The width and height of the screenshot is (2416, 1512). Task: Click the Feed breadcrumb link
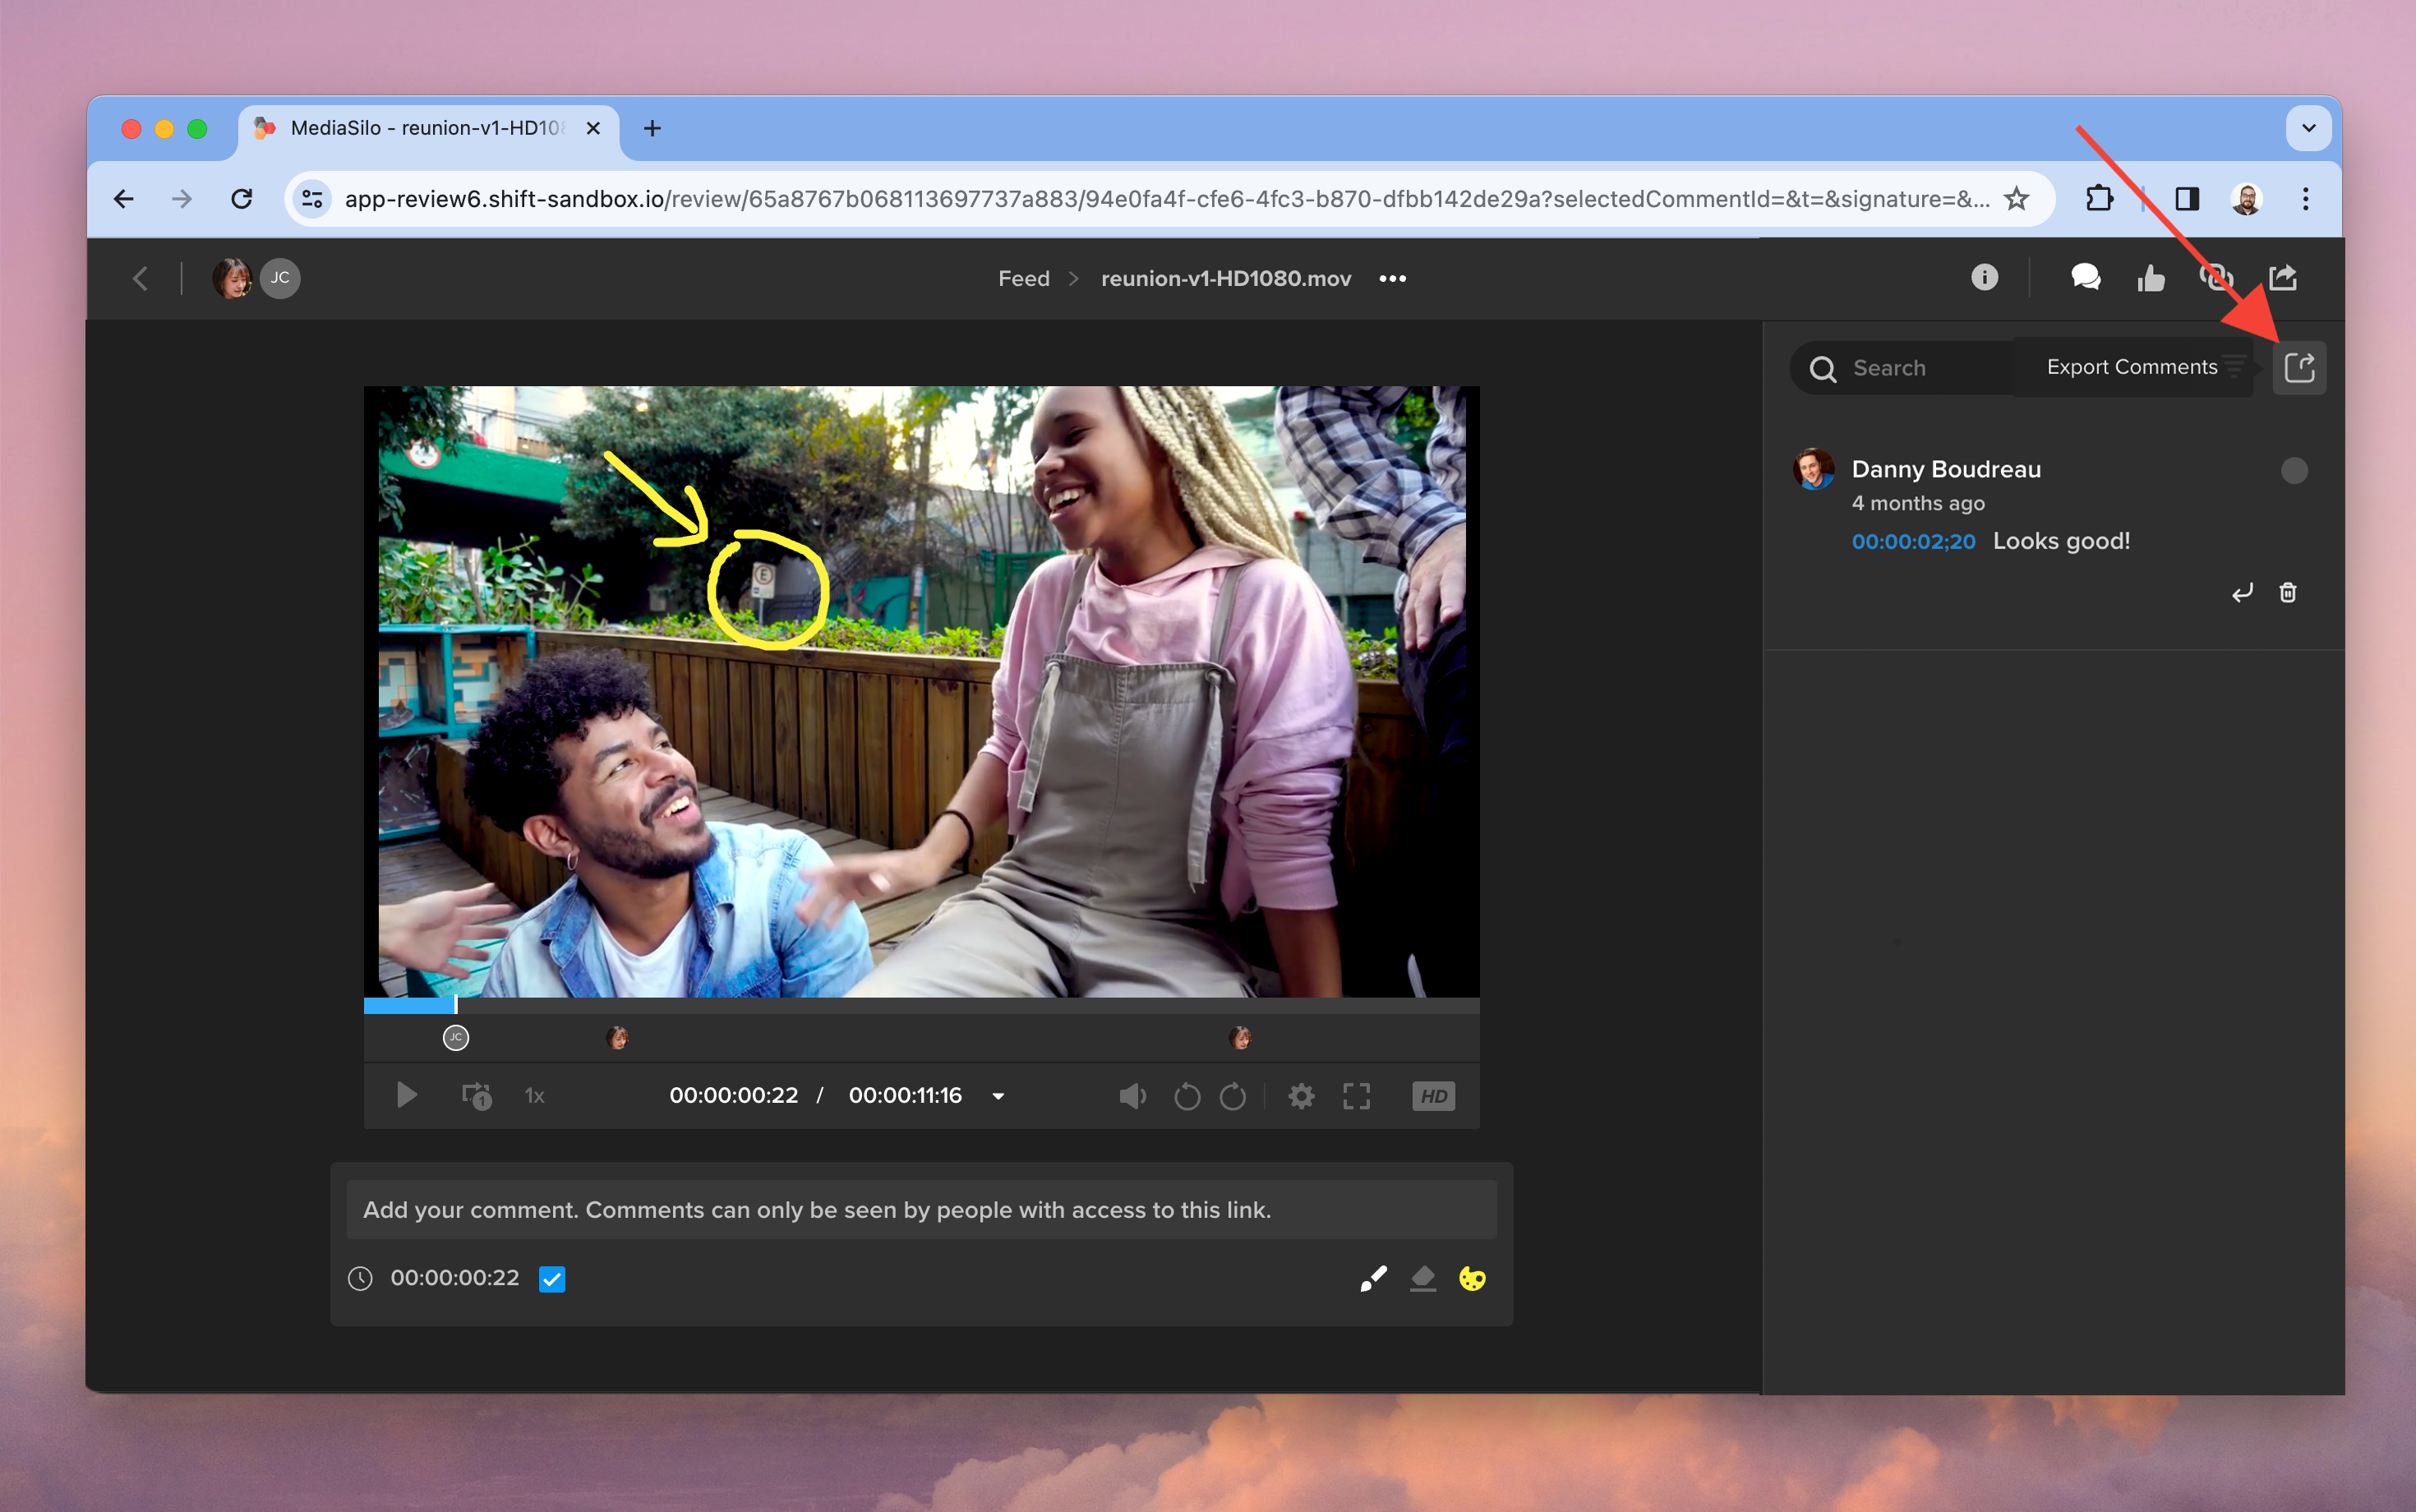click(1023, 278)
